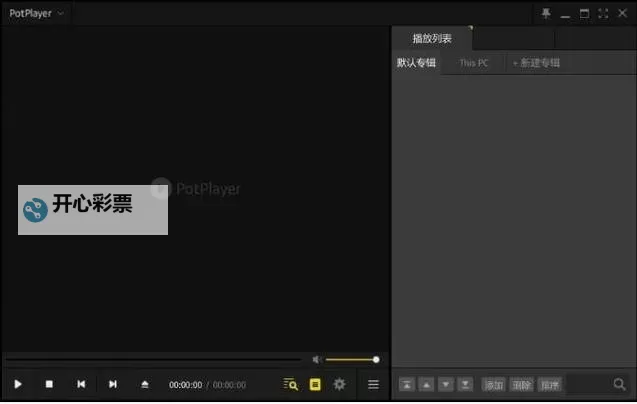Move the playlist item to the bottom

(465, 384)
